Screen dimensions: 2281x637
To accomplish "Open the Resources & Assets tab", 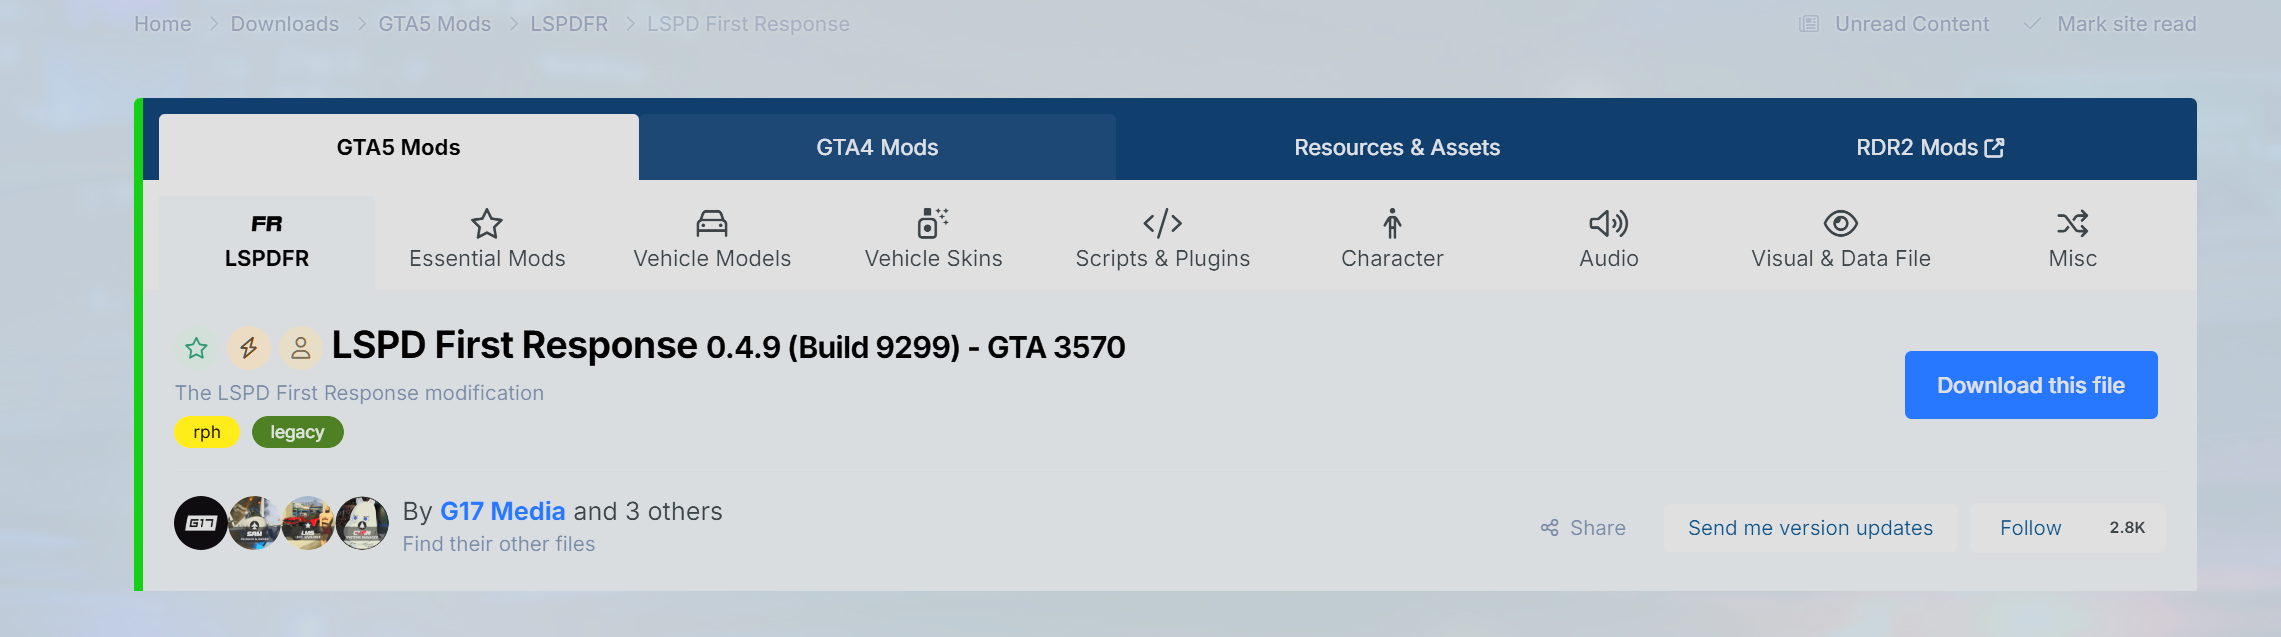I will tap(1397, 148).
